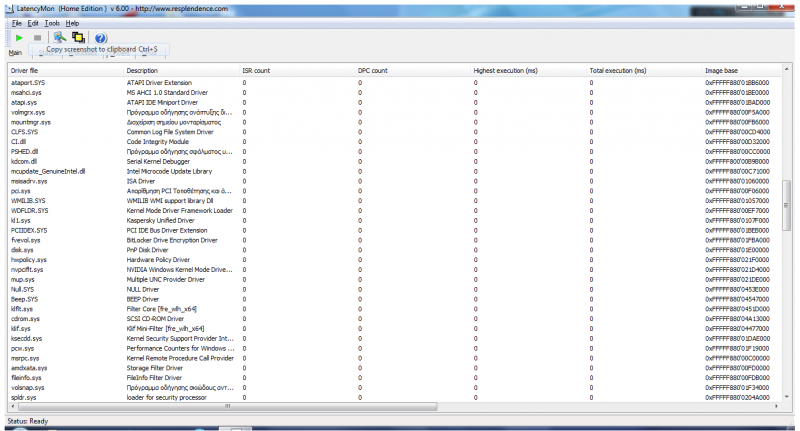Open the File menu
The height and width of the screenshot is (431, 800).
point(17,22)
